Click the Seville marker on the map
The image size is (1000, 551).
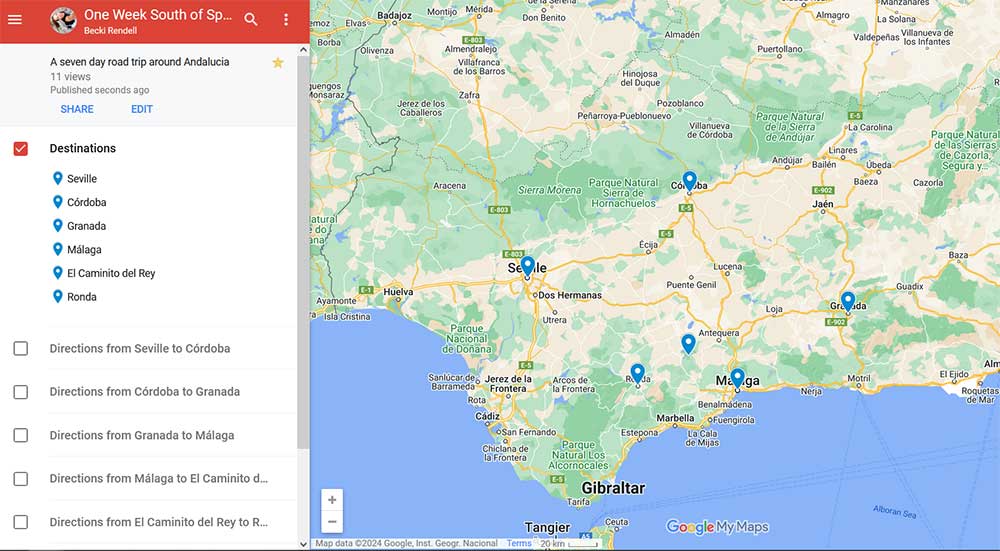click(527, 266)
